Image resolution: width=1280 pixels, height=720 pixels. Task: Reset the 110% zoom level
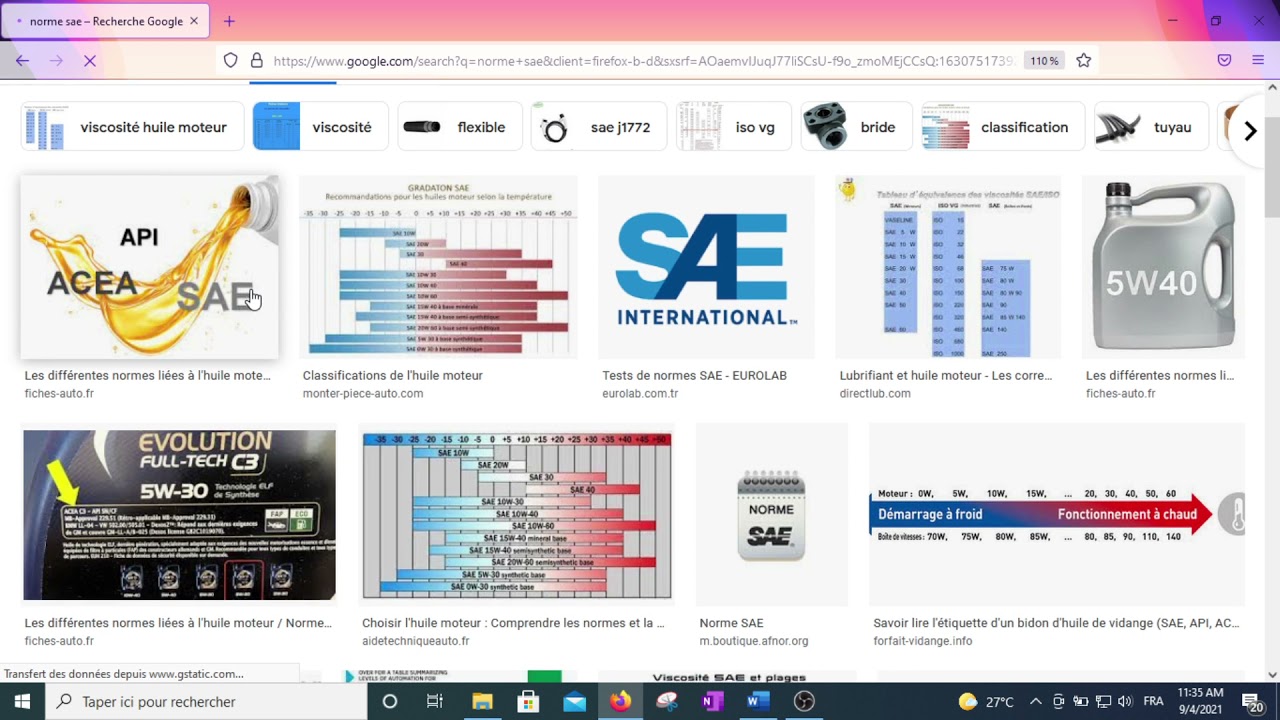(x=1044, y=61)
